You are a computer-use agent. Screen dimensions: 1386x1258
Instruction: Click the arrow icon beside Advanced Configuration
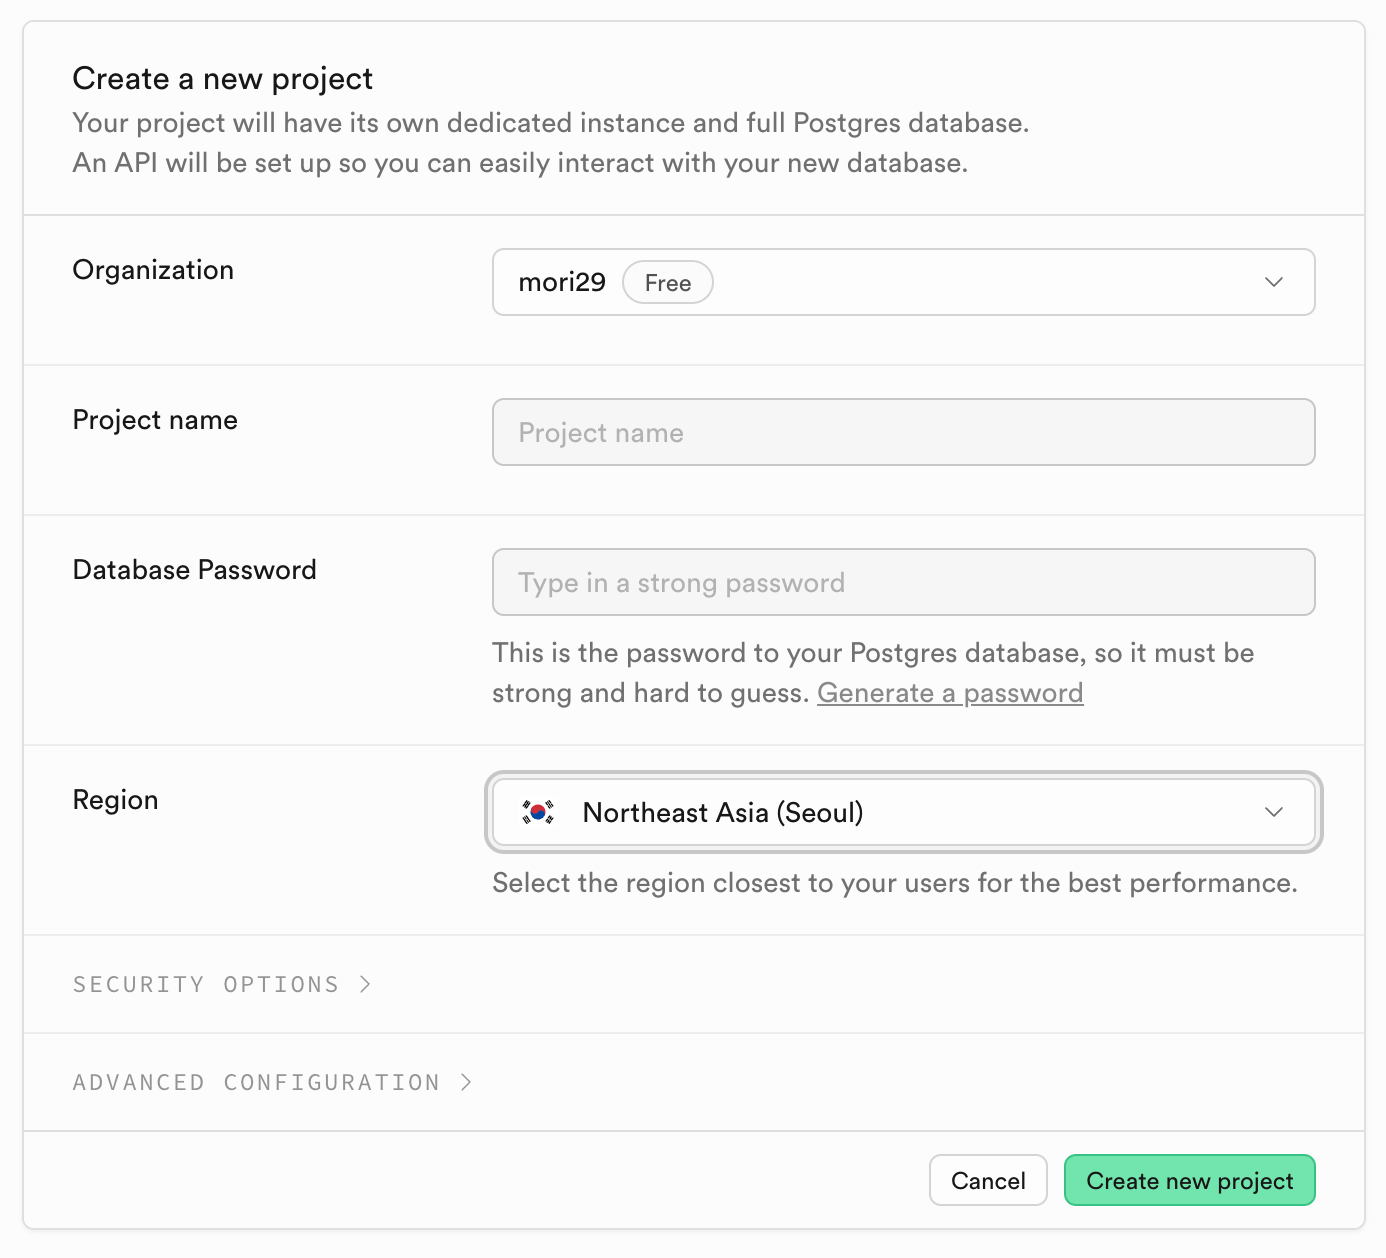pyautogui.click(x=466, y=1083)
